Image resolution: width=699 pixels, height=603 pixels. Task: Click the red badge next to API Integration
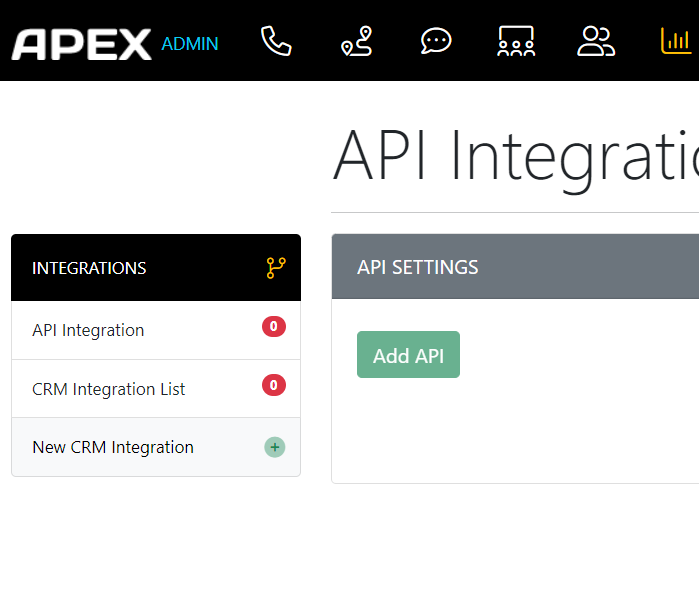274,326
